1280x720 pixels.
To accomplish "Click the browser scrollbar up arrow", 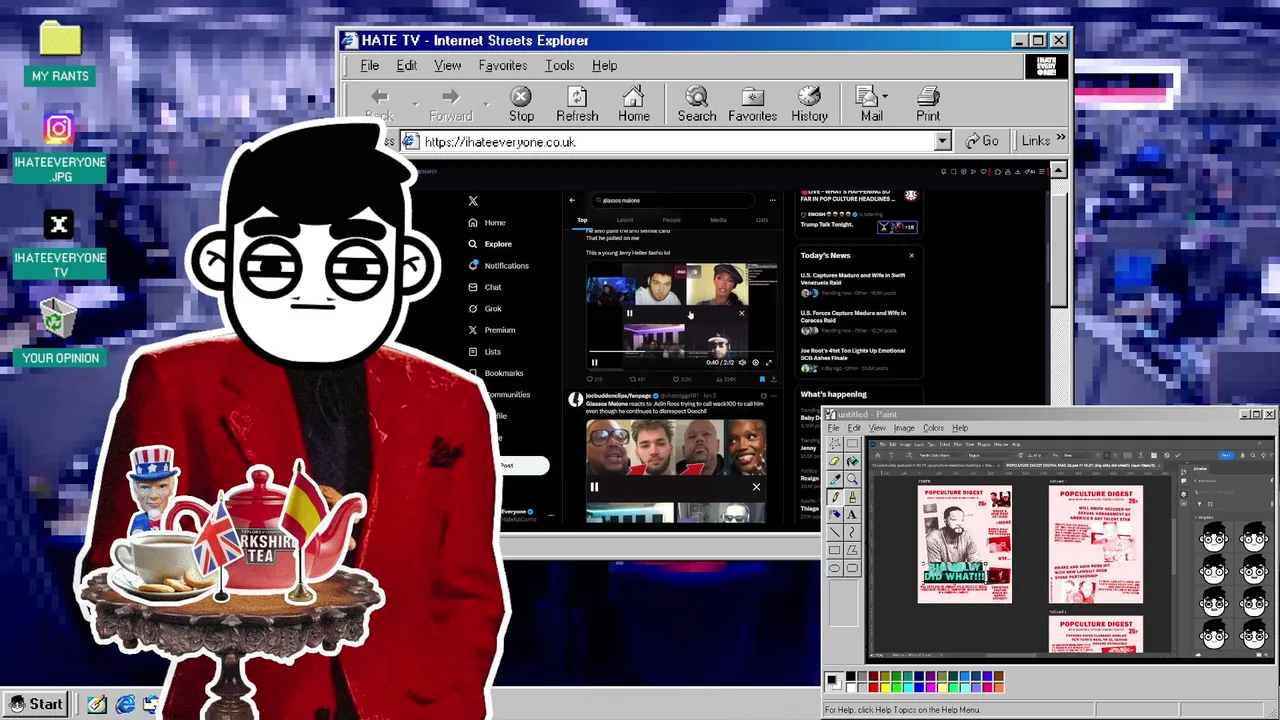I will pos(1058,171).
